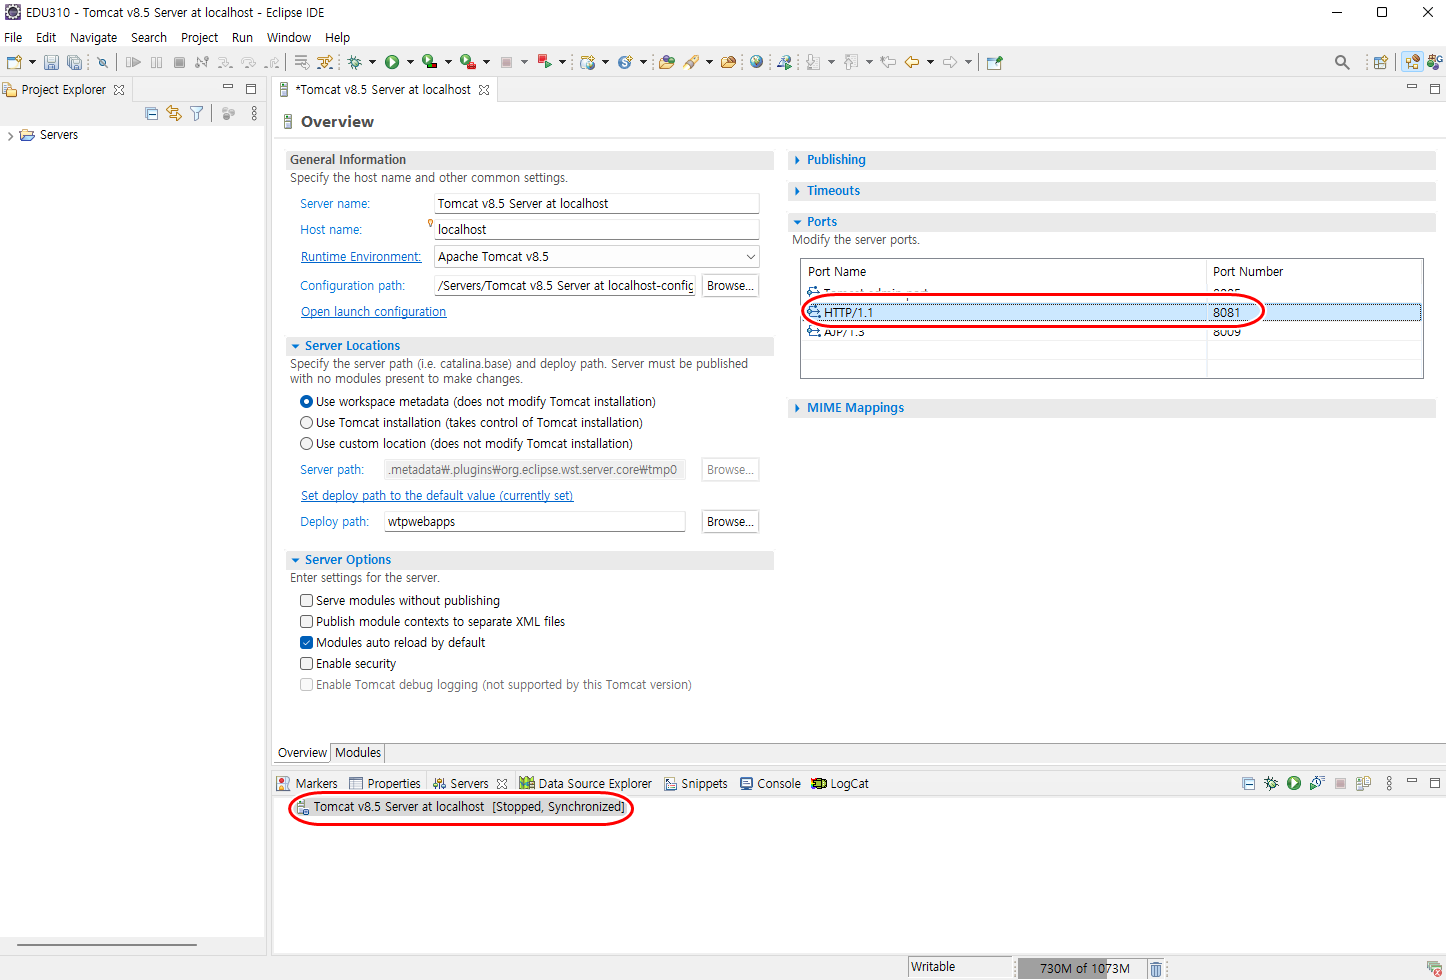
Task: Click the Debug bug toolbar icon
Action: coord(354,62)
